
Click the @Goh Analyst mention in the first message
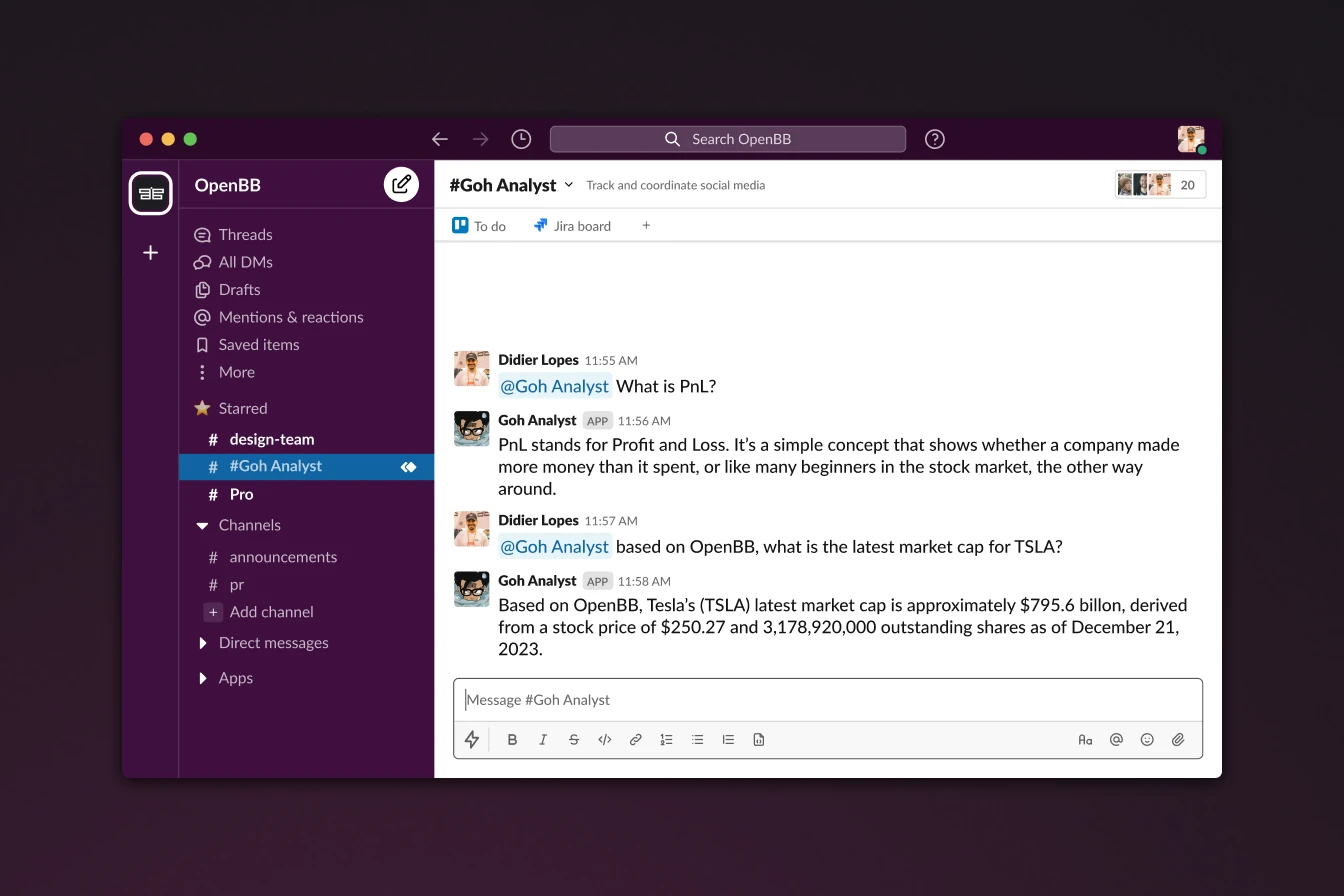coord(554,386)
